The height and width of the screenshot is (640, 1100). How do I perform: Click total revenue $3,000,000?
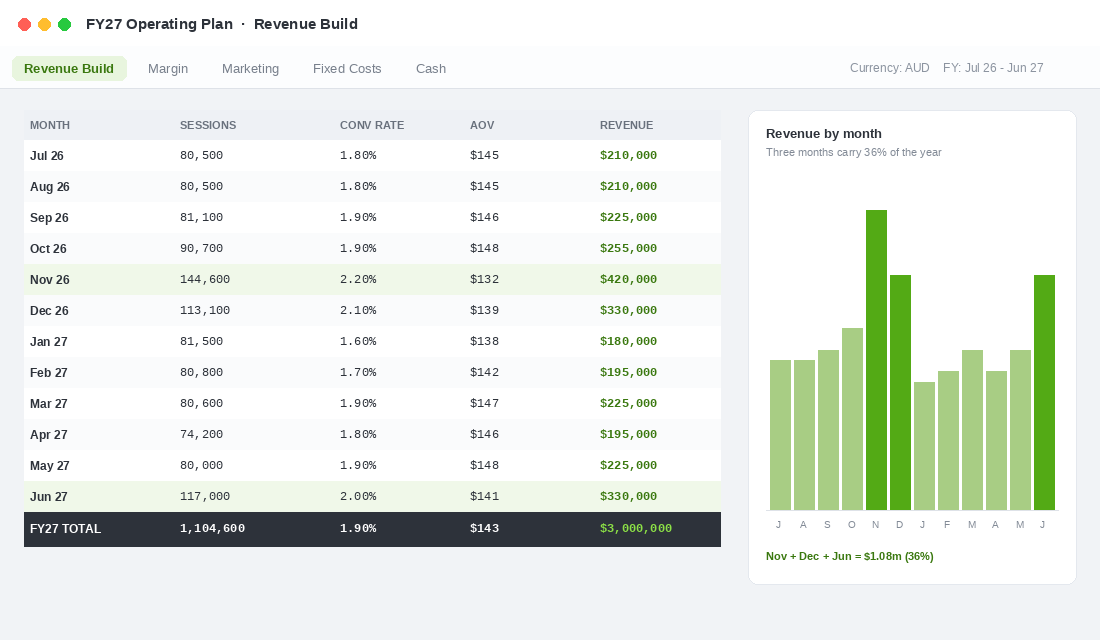pos(636,528)
